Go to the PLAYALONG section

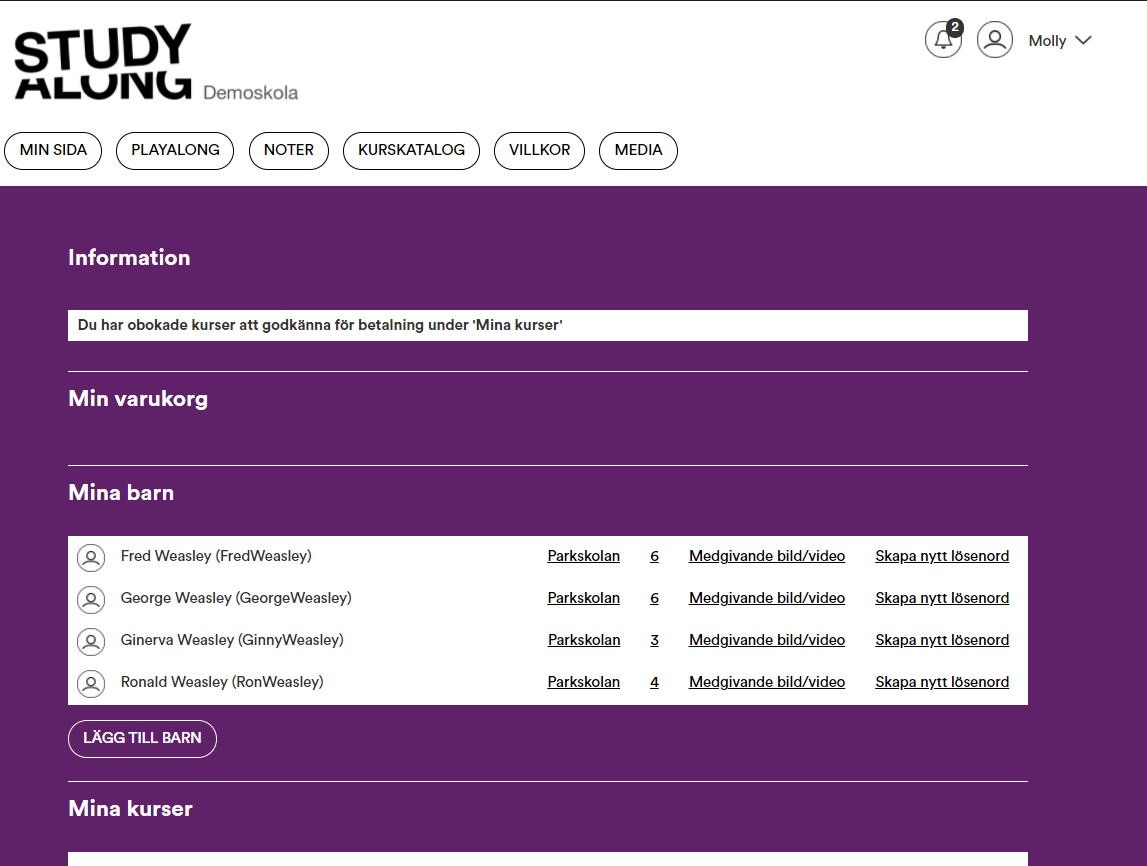pos(175,151)
